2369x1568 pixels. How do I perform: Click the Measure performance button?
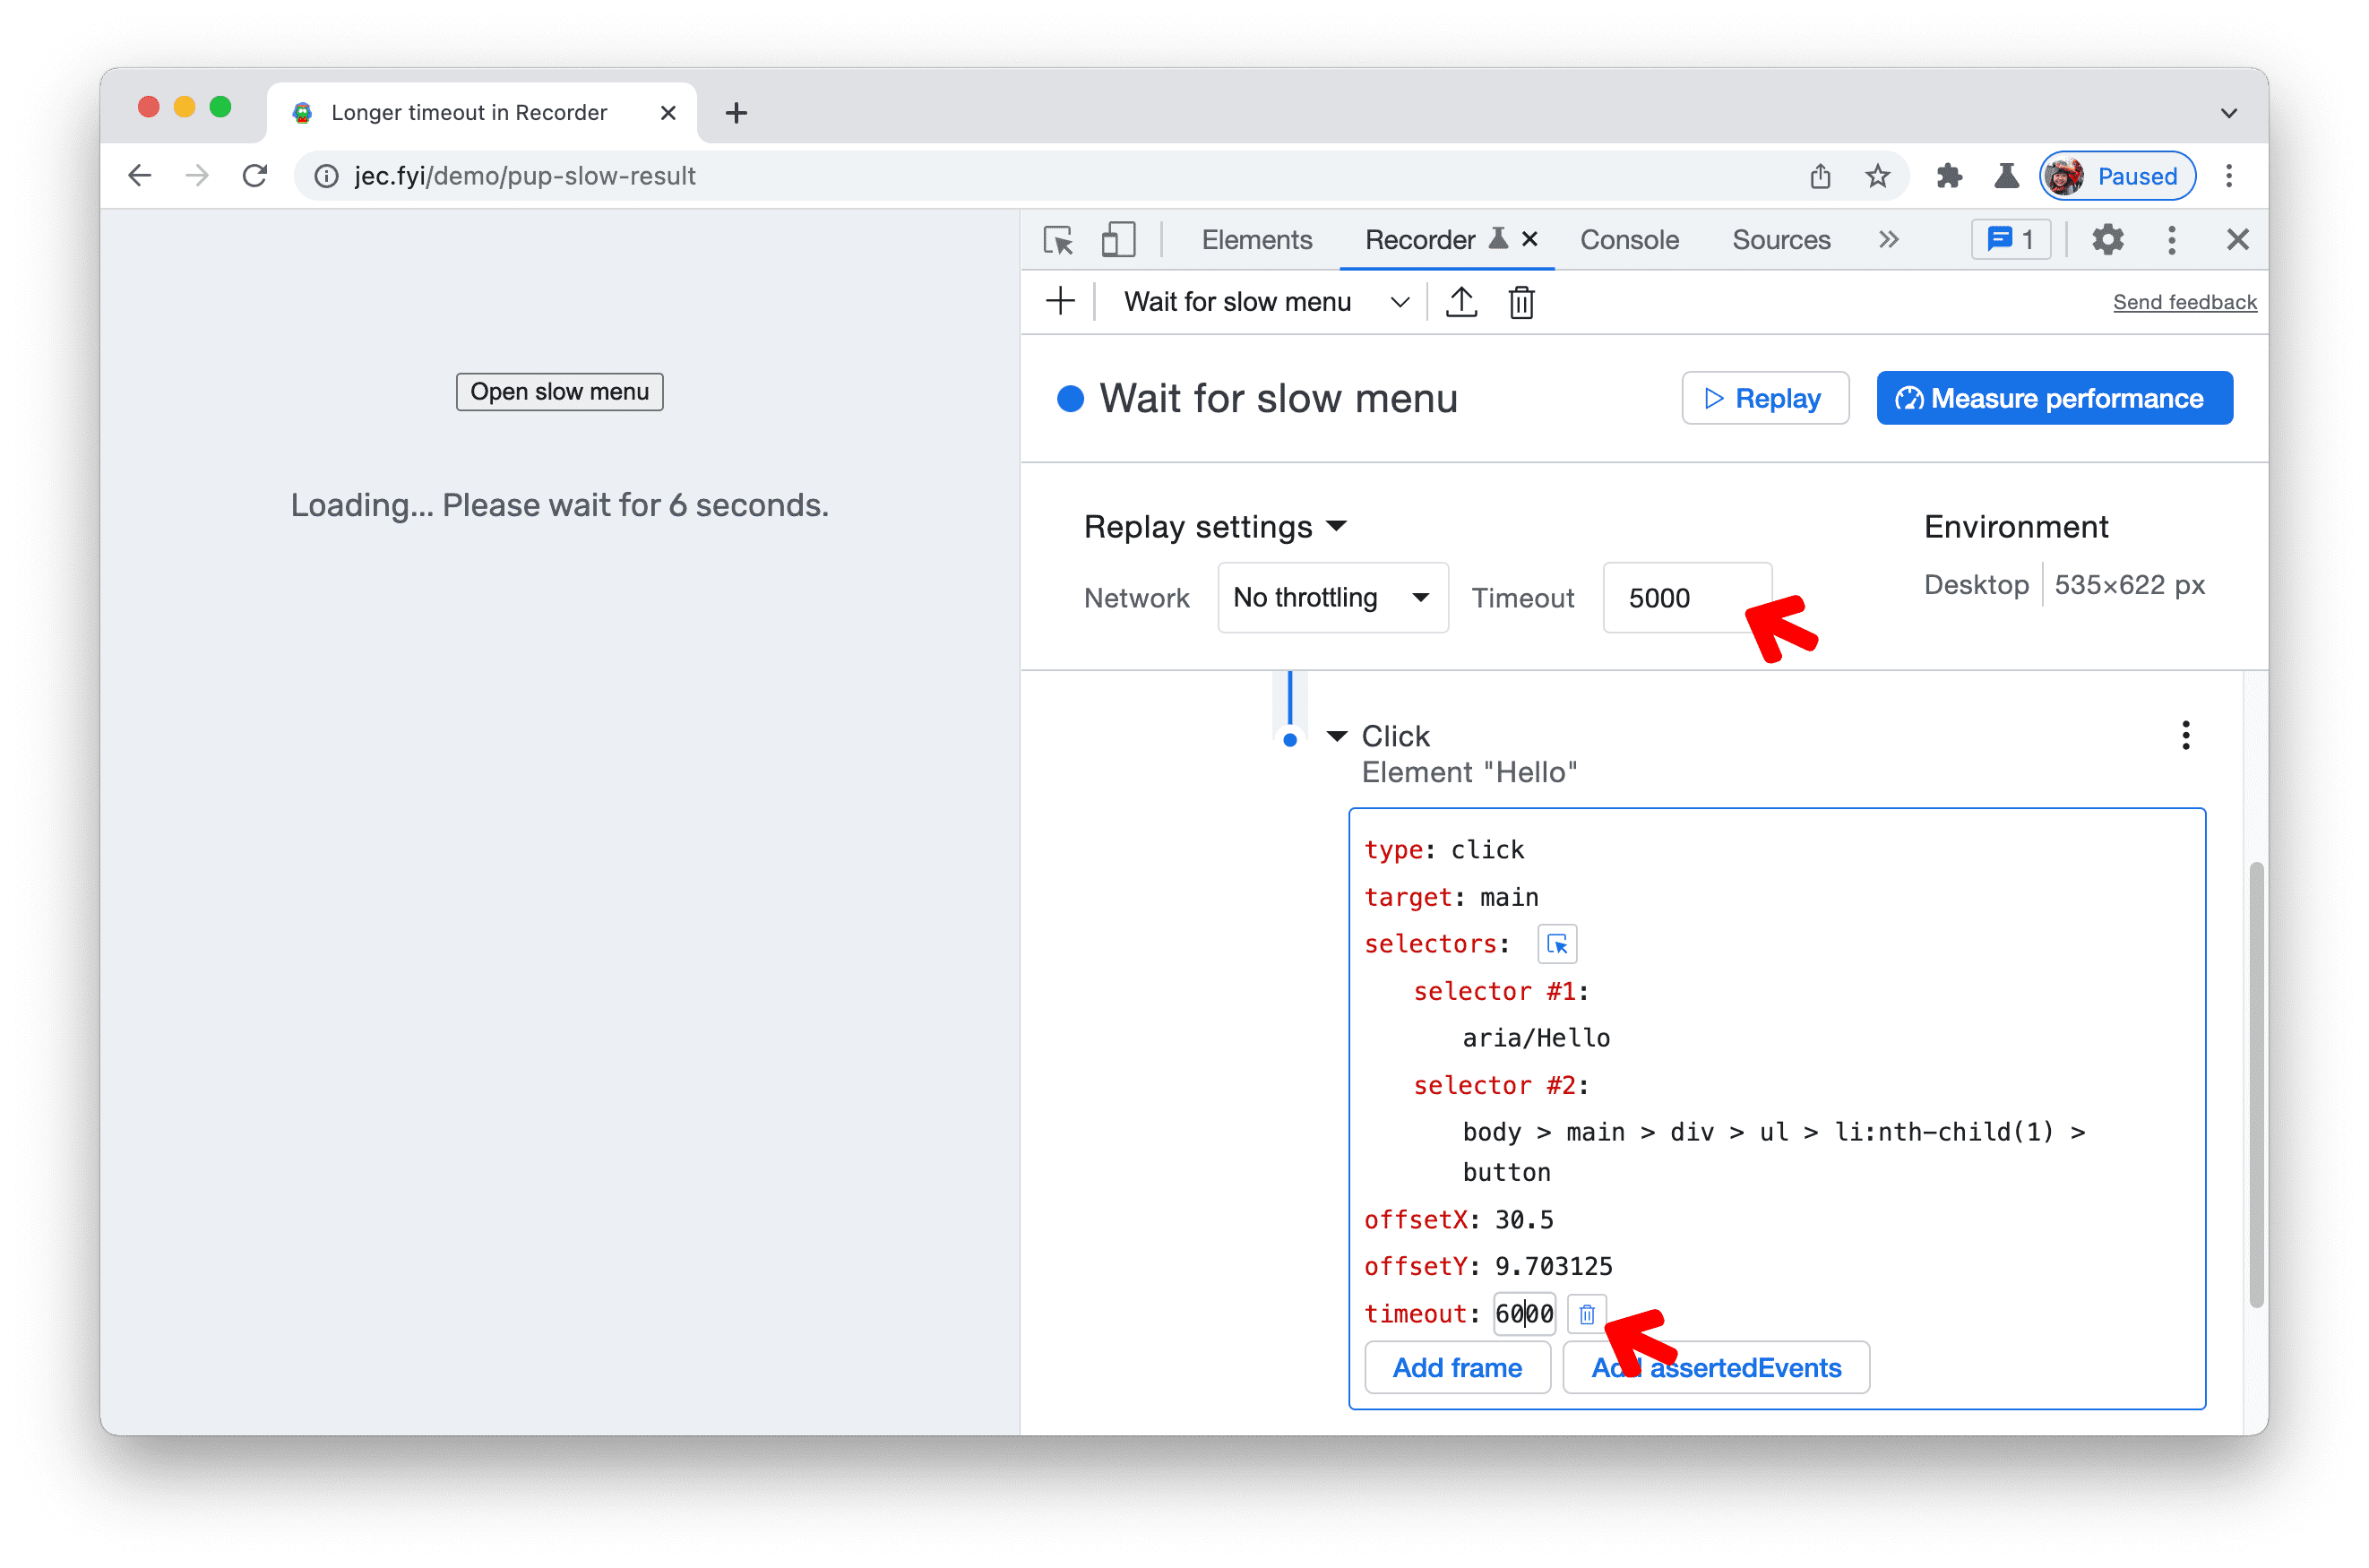[x=2057, y=399]
